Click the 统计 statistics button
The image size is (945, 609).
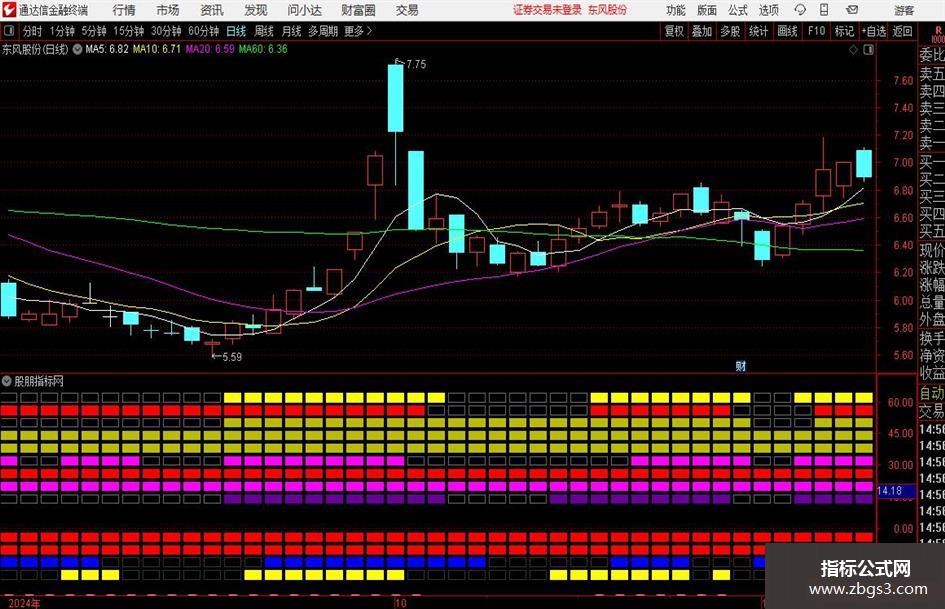758,31
